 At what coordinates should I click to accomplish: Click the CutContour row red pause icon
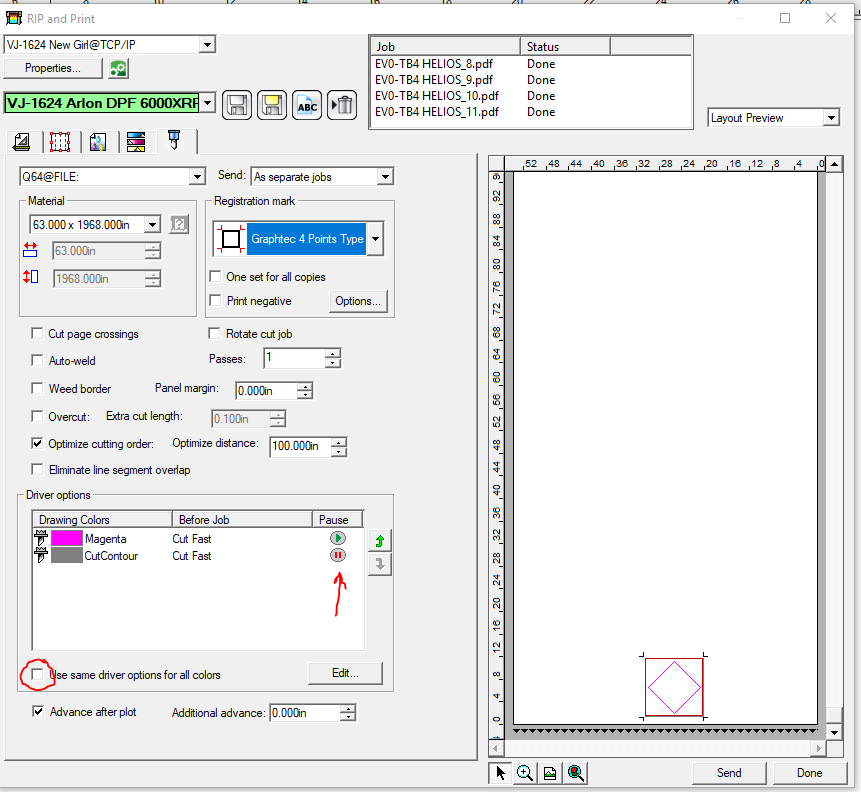coord(338,555)
